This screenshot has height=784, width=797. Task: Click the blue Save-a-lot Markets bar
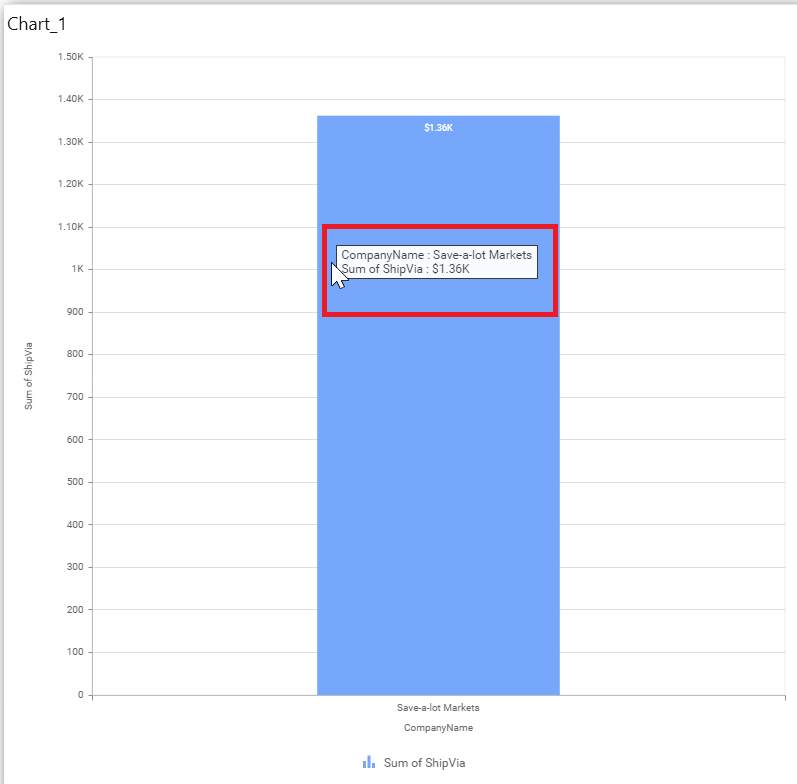438,405
